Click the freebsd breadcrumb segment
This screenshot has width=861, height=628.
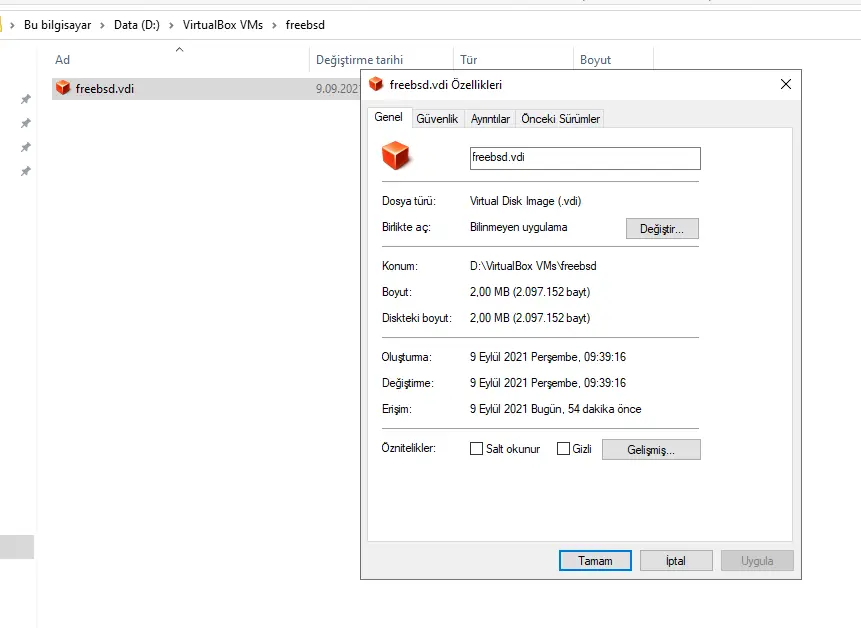click(305, 25)
